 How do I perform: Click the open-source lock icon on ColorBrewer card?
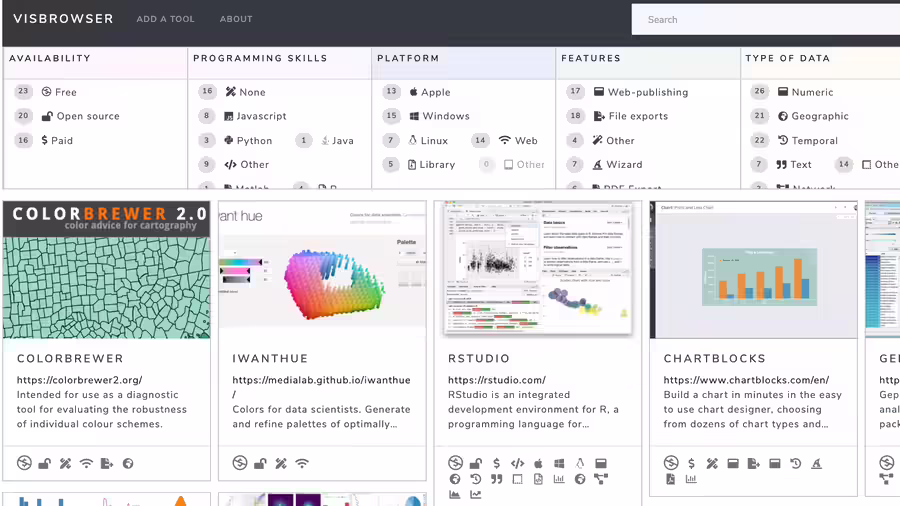[x=45, y=464]
